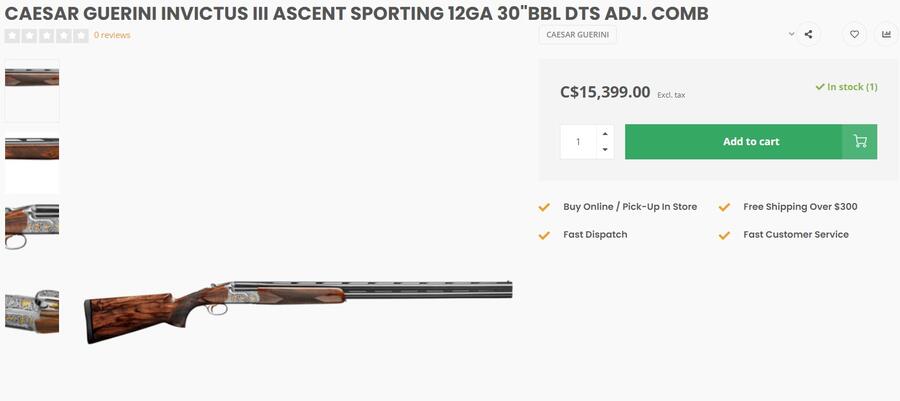The image size is (900, 401).
Task: Increase quantity with the up arrow
Action: click(x=604, y=133)
